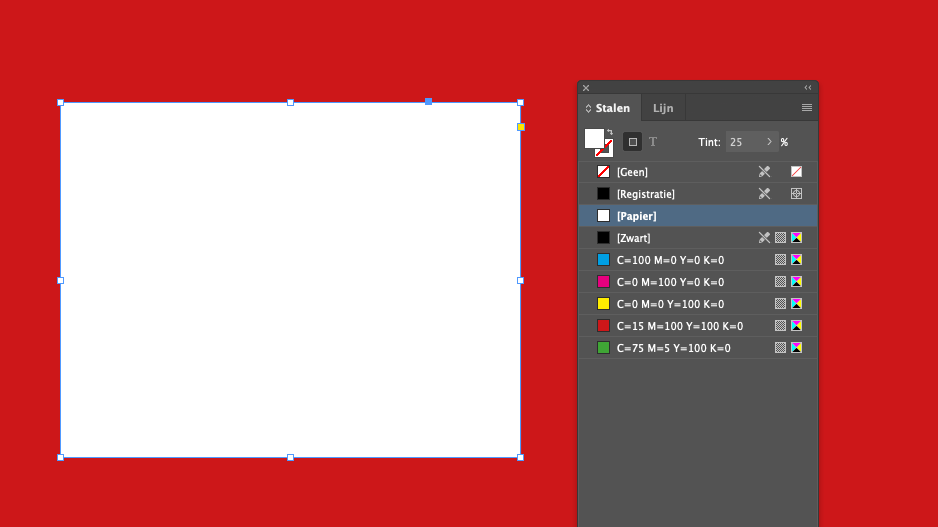Click the magenta color chip
Viewport: 938px width, 527px height.
(604, 282)
